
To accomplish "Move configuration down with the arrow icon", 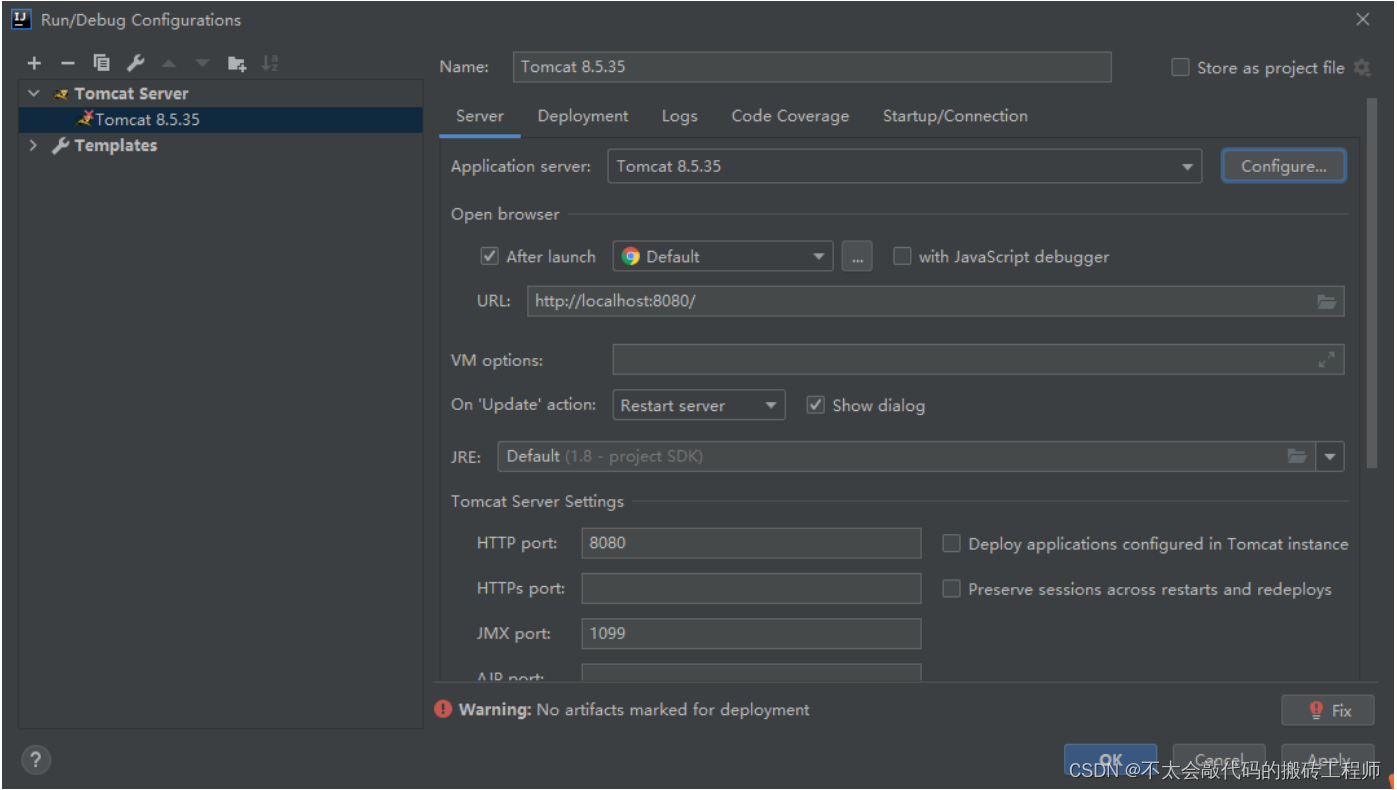I will click(203, 63).
